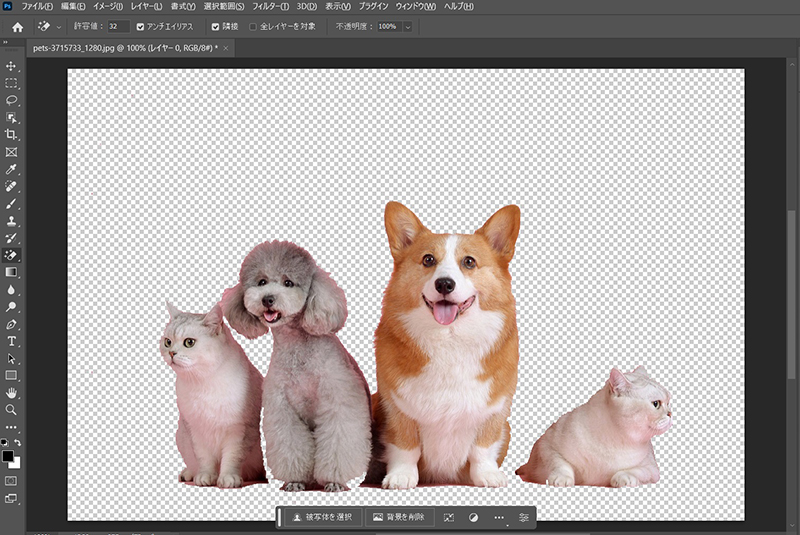Select the Pen tool
The width and height of the screenshot is (800, 535).
click(11, 324)
